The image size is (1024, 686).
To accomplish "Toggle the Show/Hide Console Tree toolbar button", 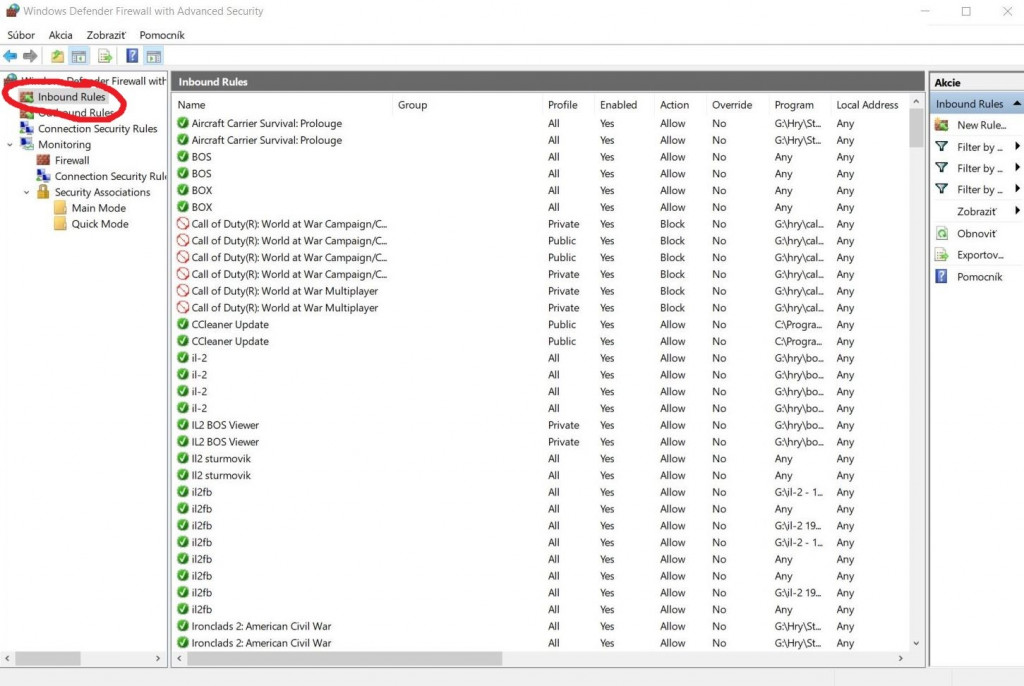I will [x=78, y=56].
